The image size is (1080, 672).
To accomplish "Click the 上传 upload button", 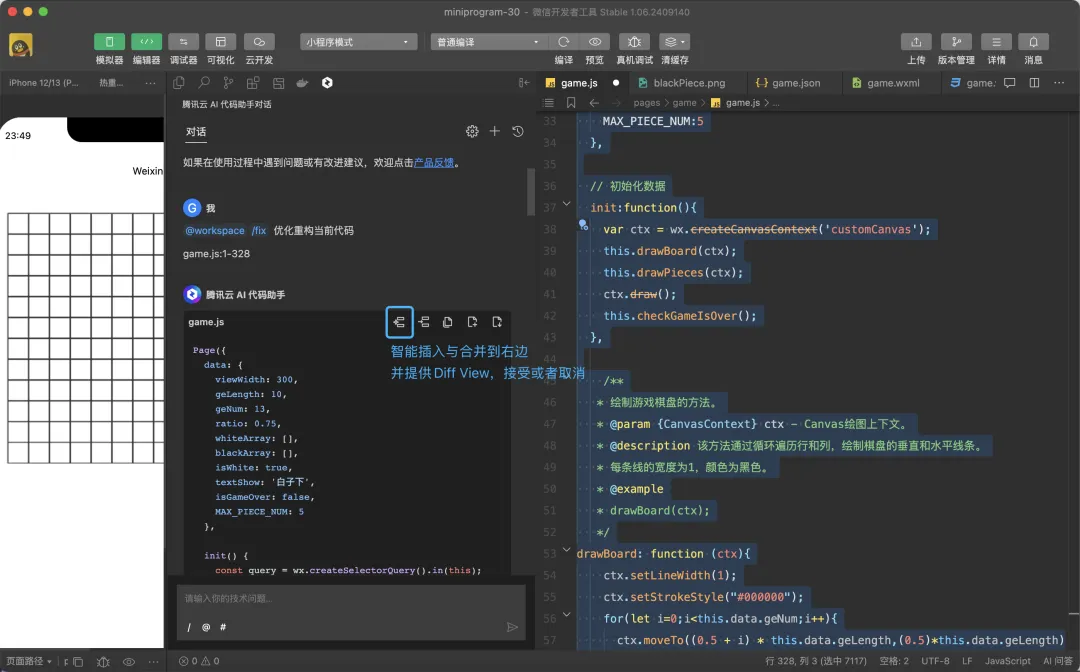I will point(915,42).
